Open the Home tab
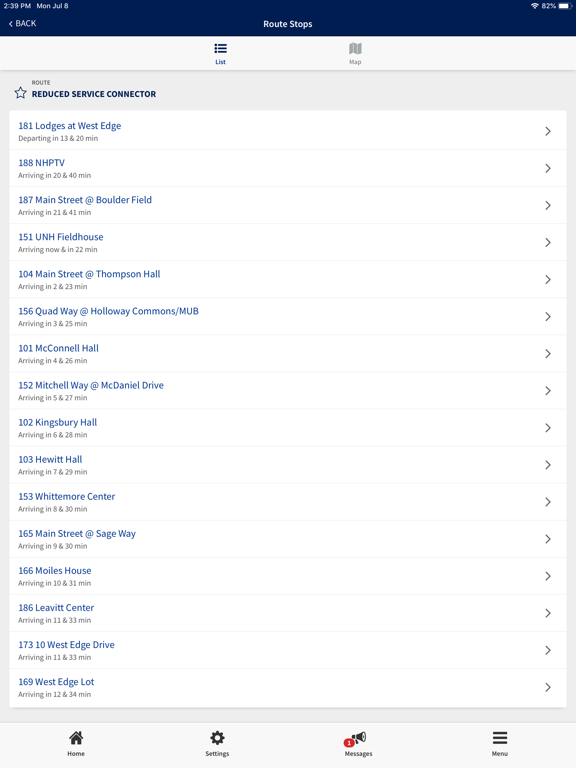This screenshot has height=768, width=576. point(76,744)
